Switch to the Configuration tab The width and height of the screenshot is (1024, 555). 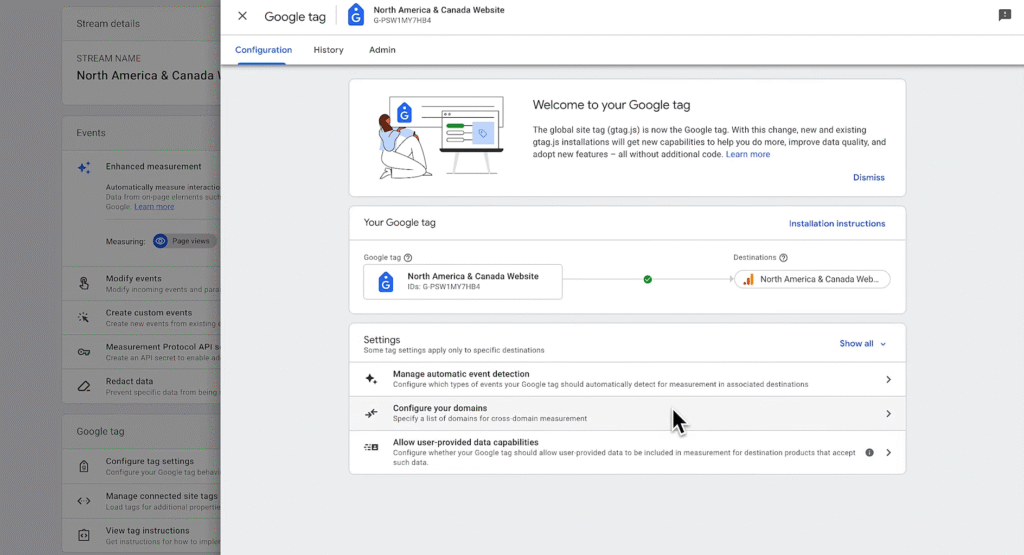point(263,50)
